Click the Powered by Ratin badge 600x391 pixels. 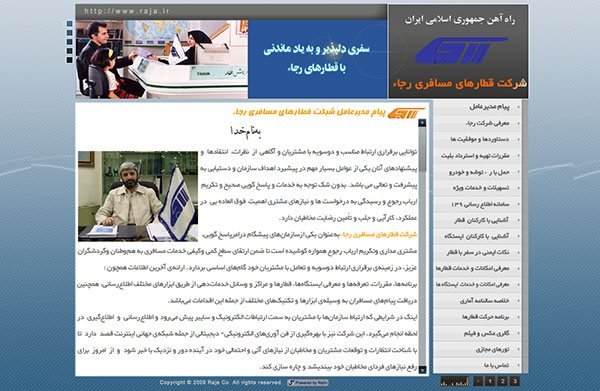tap(308, 382)
